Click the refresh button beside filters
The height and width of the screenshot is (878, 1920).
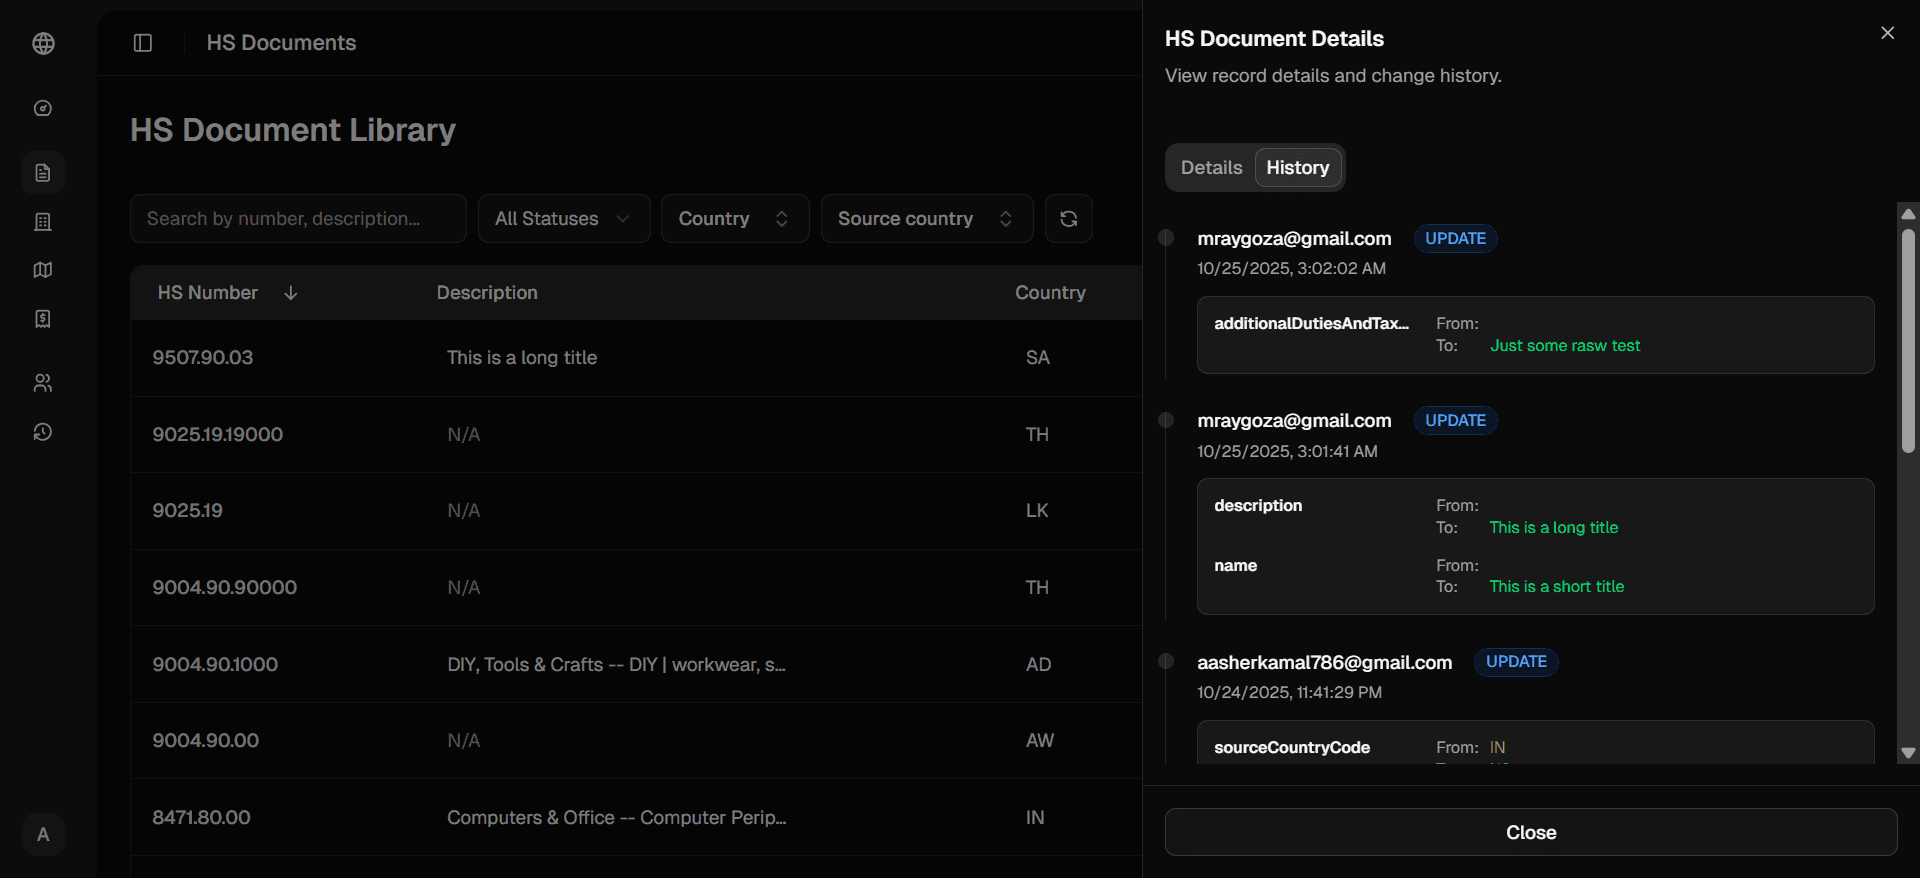(1068, 219)
